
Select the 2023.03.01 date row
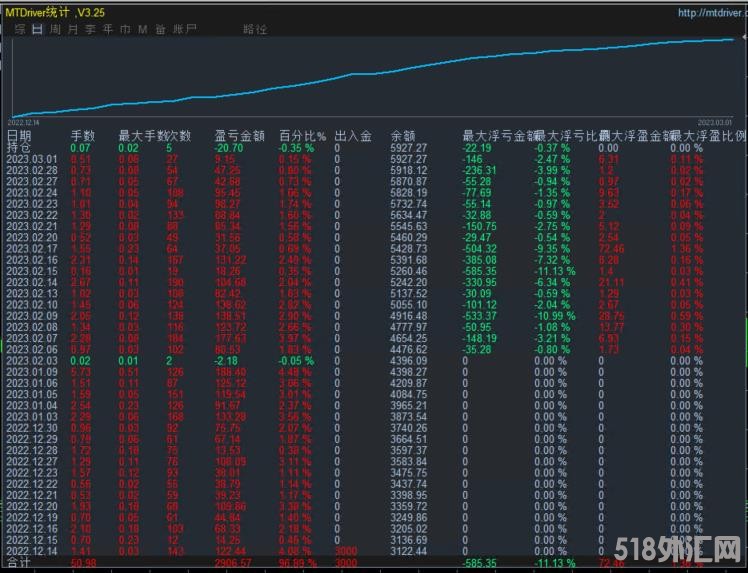(31, 159)
